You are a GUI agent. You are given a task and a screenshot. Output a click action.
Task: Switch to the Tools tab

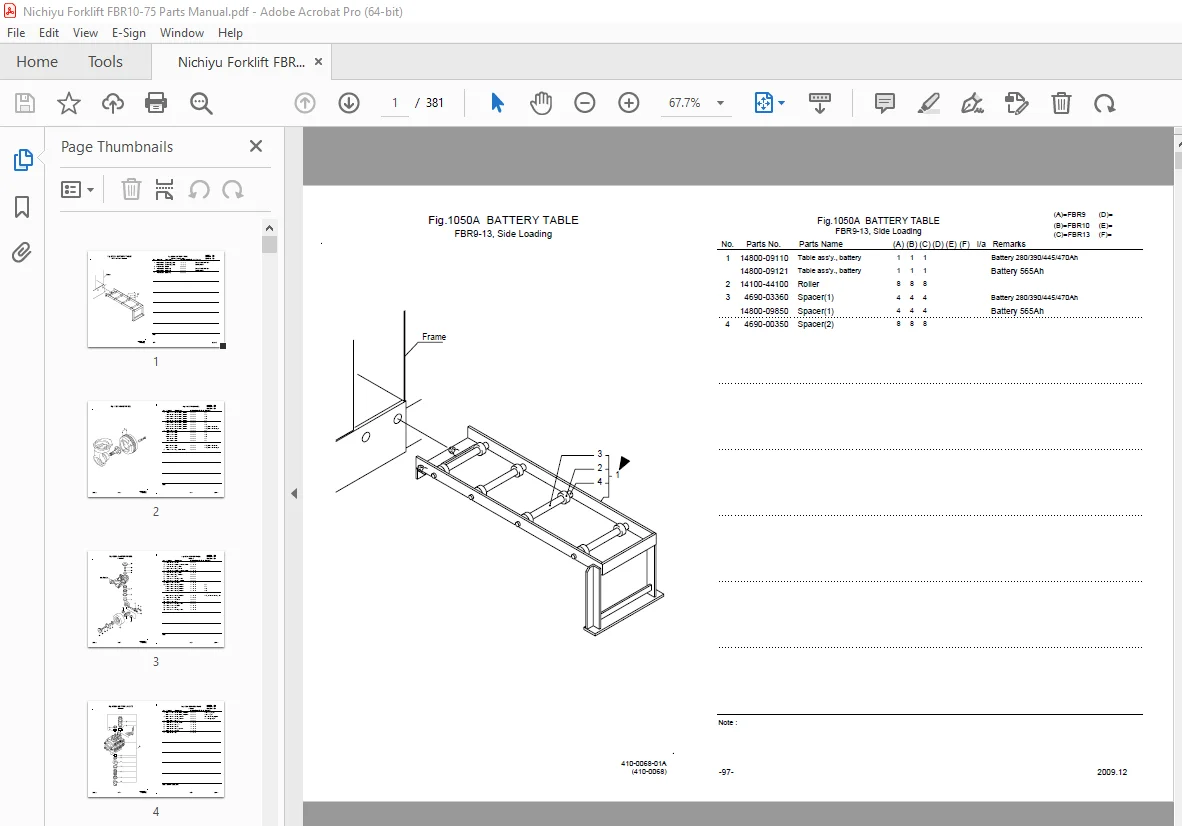tap(105, 62)
